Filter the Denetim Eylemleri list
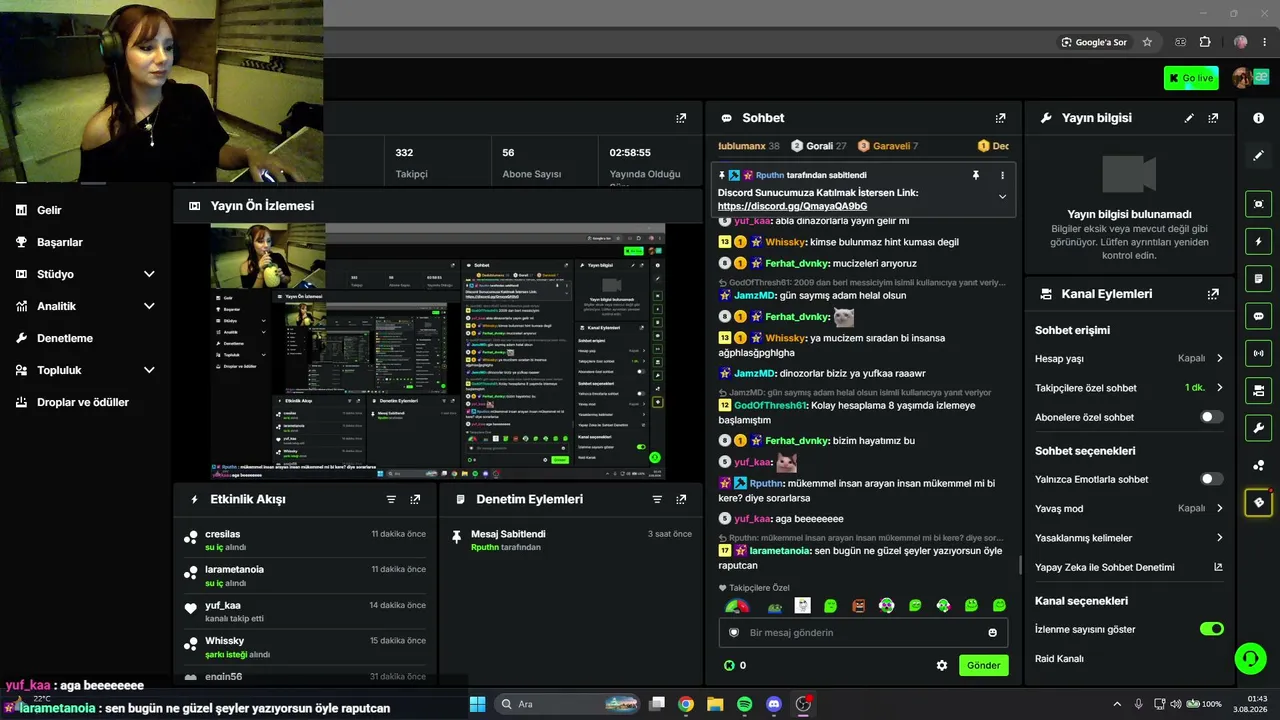 tap(657, 499)
